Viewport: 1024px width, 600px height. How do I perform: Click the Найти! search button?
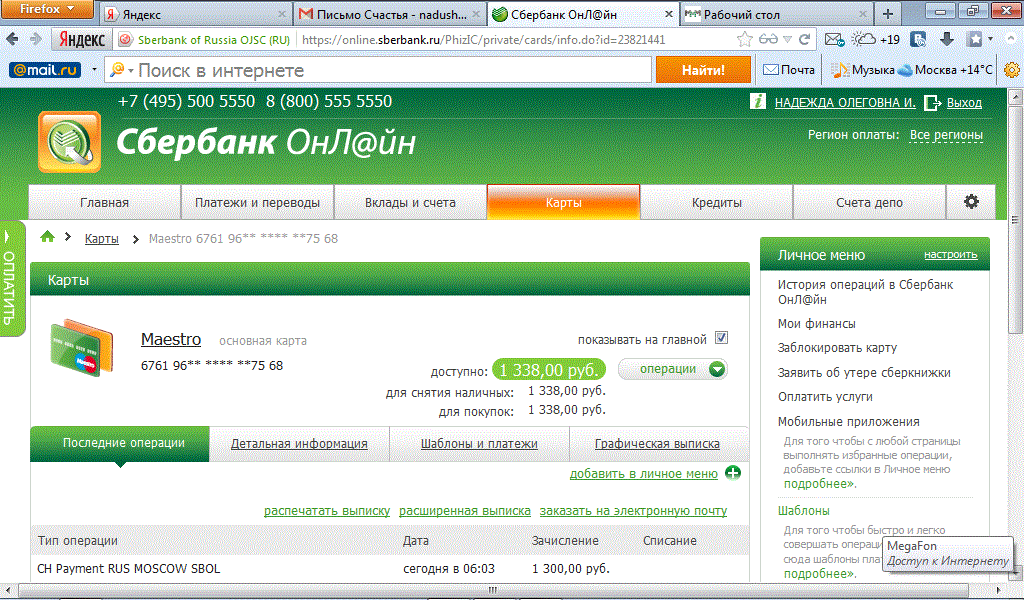(703, 69)
